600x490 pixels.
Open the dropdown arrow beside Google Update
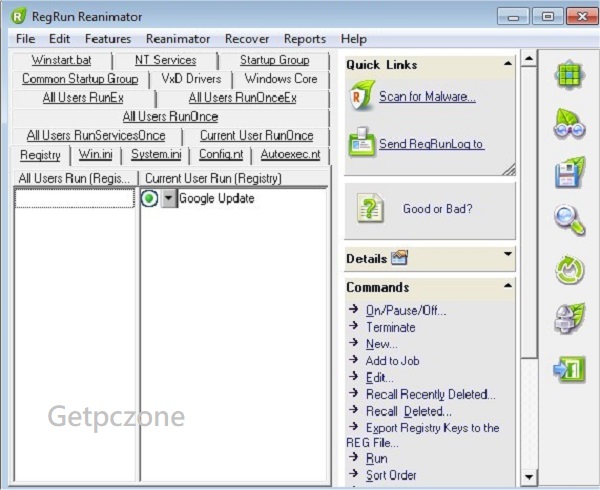click(168, 199)
